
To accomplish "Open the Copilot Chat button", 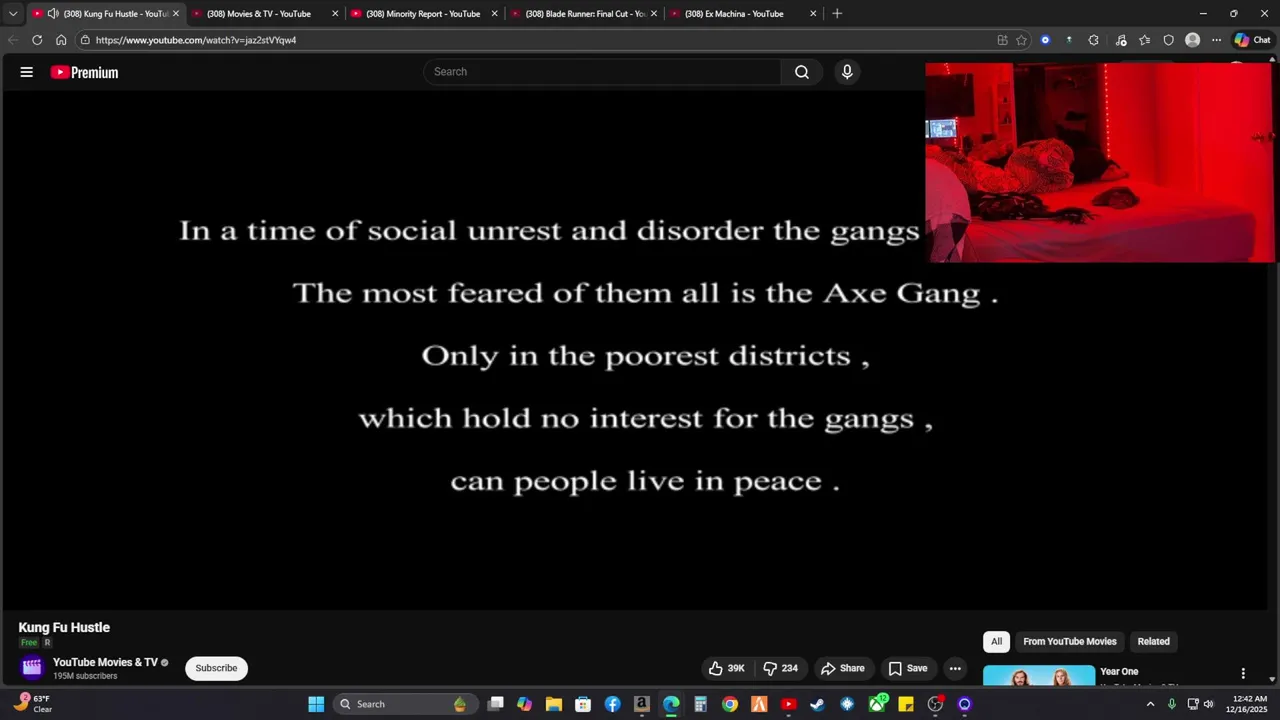I will point(1252,40).
